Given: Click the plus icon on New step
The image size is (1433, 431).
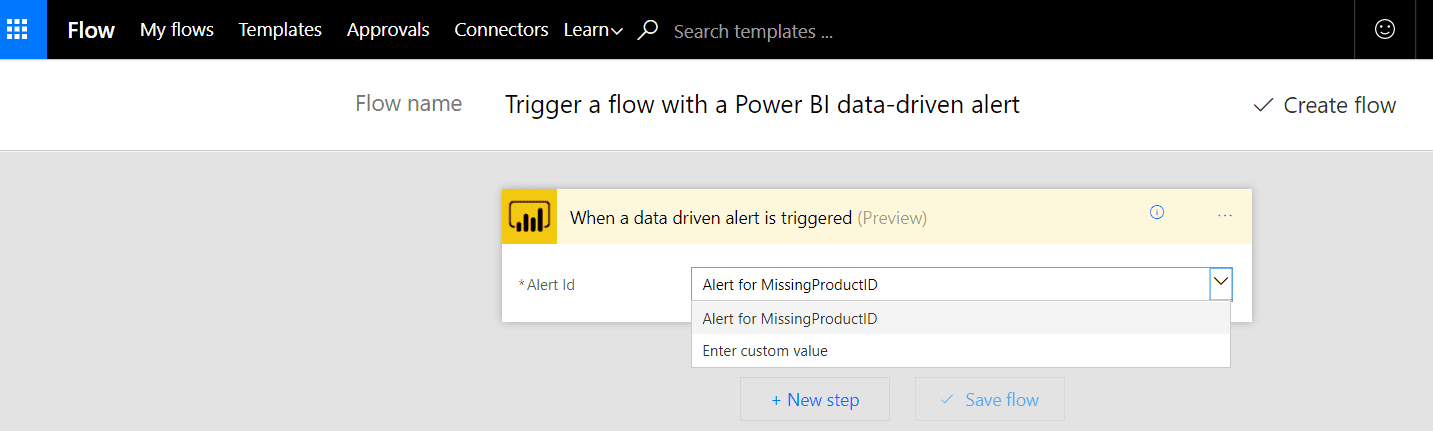Looking at the screenshot, I should 776,400.
